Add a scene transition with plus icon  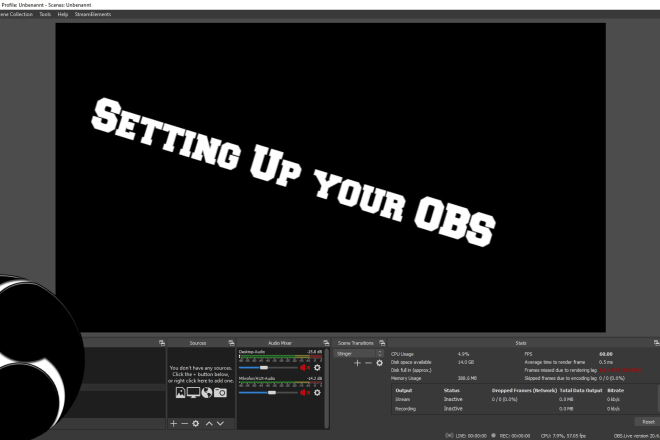(x=357, y=363)
